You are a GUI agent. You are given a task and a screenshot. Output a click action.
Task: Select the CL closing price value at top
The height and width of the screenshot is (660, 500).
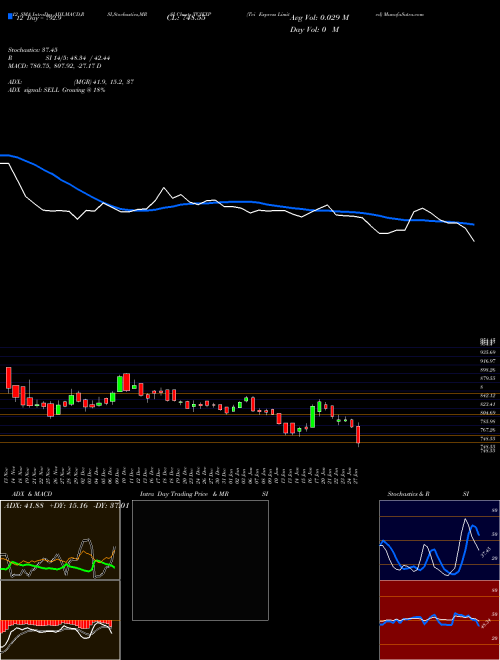point(186,18)
